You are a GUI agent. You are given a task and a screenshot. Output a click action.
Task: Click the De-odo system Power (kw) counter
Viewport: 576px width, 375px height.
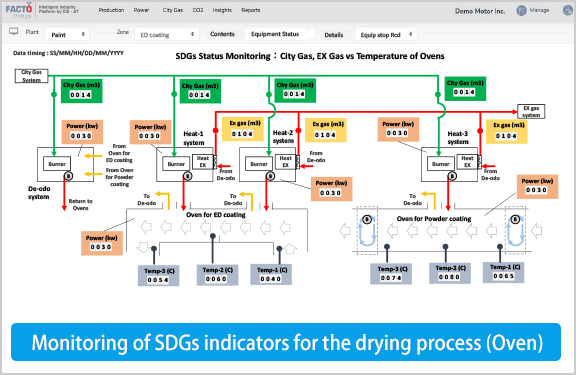tap(82, 131)
